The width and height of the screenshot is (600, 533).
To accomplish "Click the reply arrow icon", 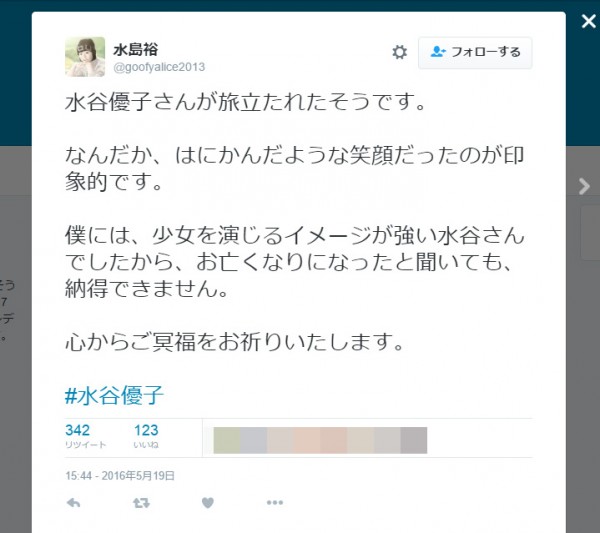I will [x=73, y=502].
